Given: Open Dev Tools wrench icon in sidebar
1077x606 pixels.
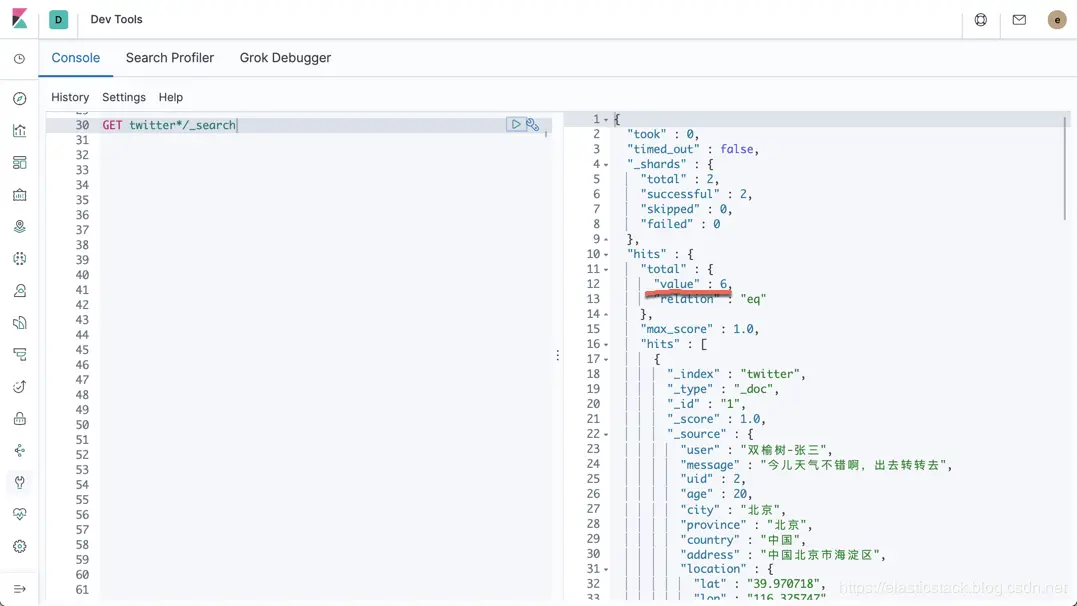Looking at the screenshot, I should click(x=19, y=482).
